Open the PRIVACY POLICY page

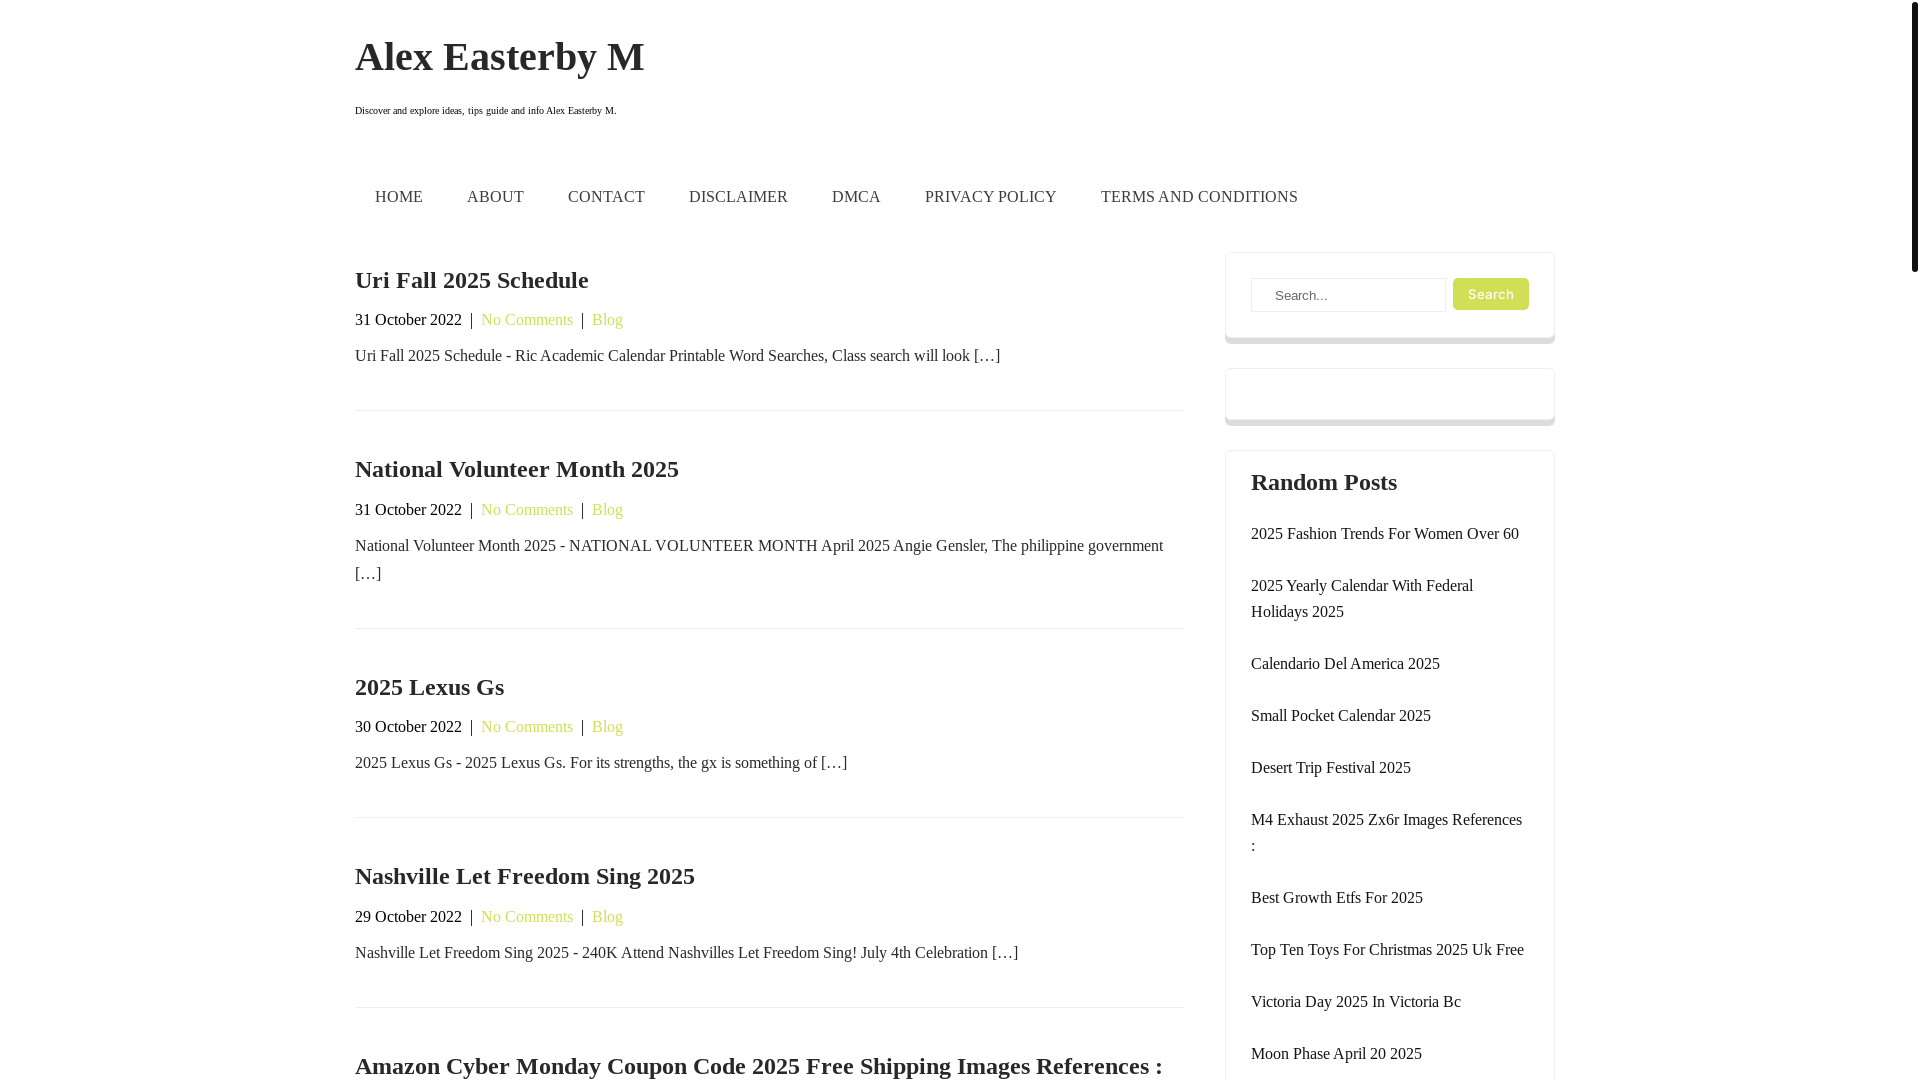(990, 197)
